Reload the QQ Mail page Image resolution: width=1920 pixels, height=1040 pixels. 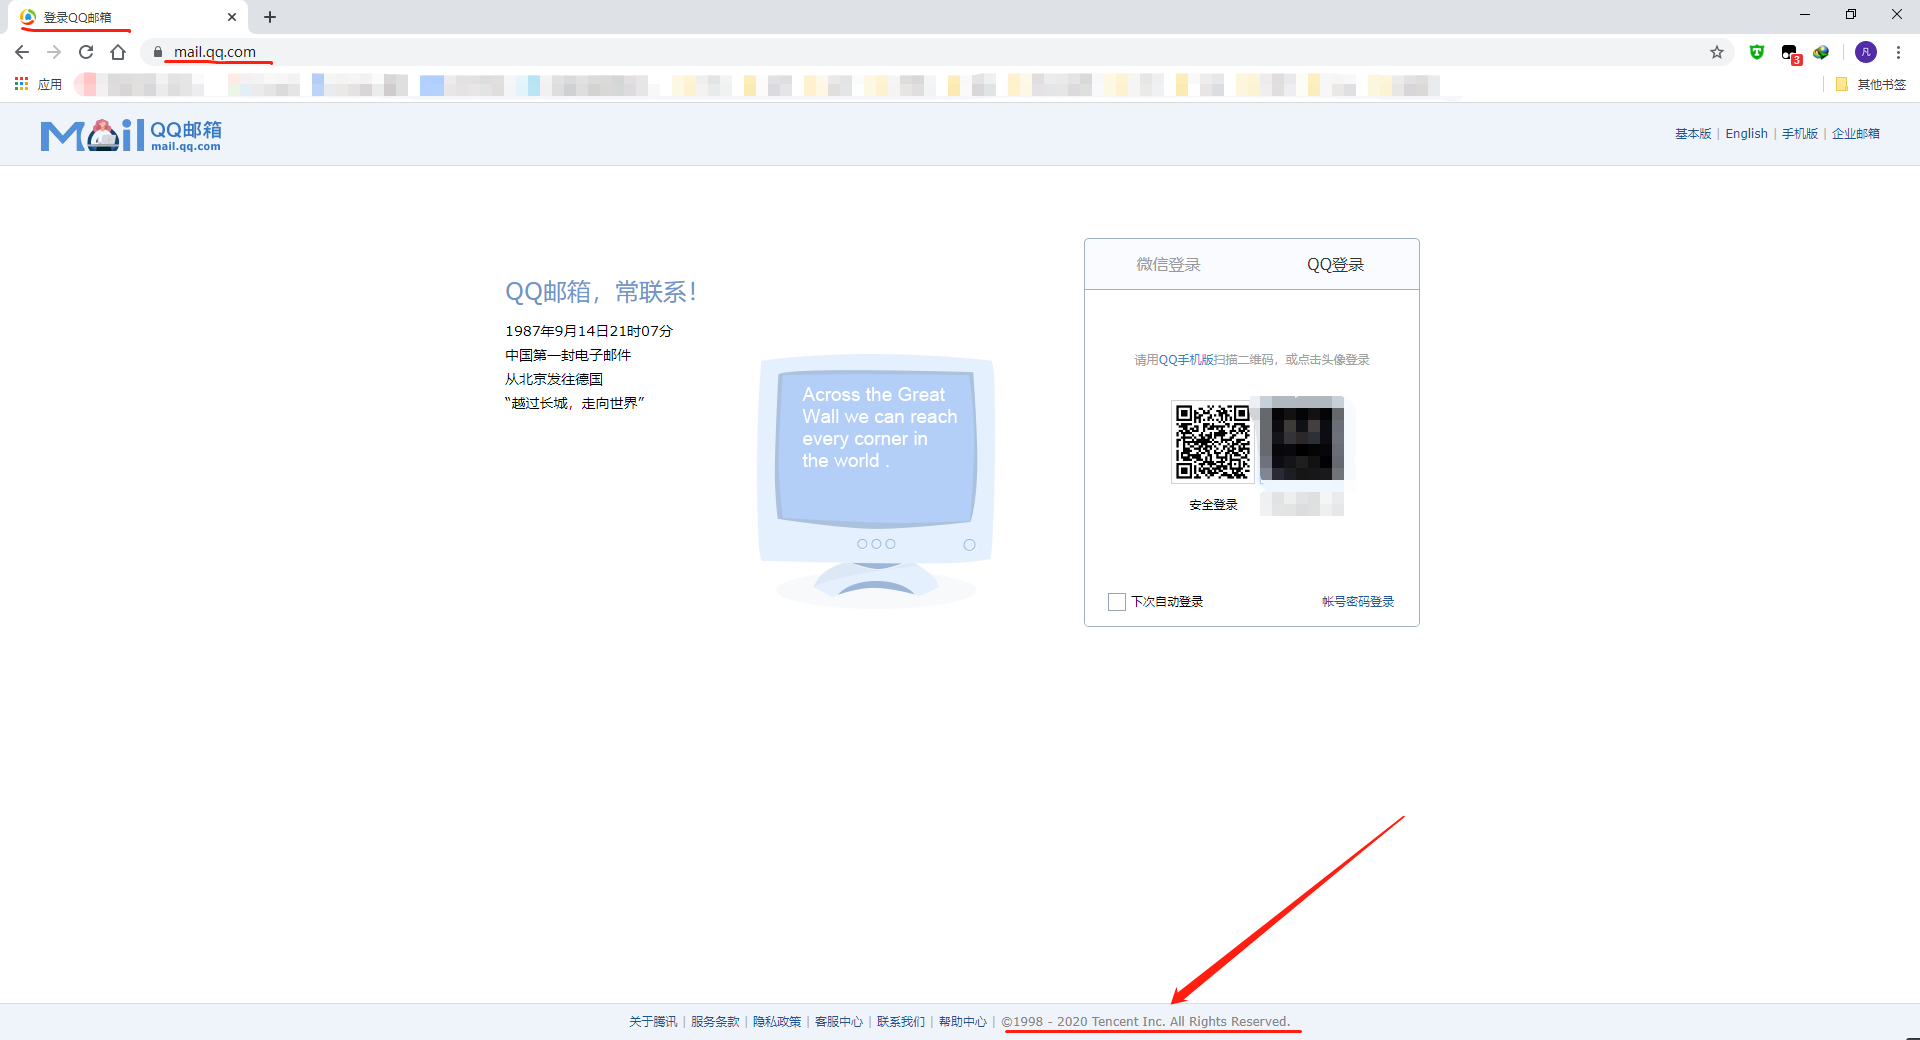point(86,52)
